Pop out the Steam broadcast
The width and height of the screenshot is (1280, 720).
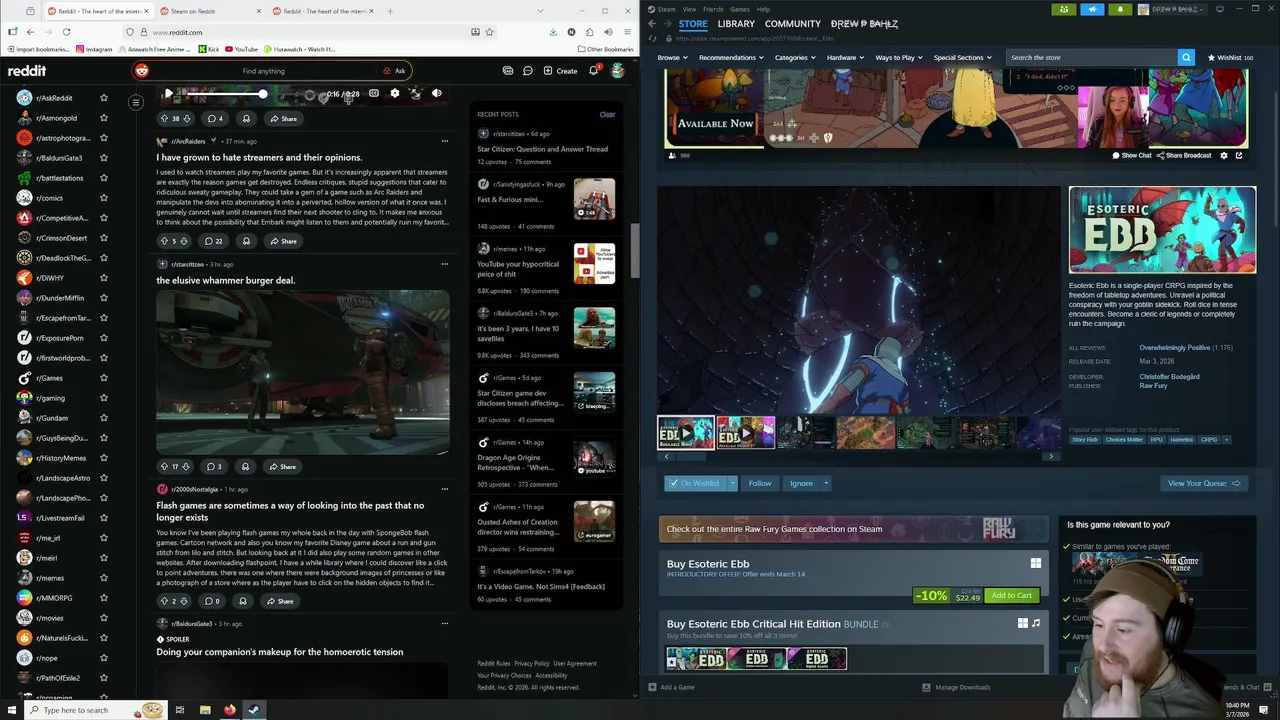pyautogui.click(x=1239, y=155)
